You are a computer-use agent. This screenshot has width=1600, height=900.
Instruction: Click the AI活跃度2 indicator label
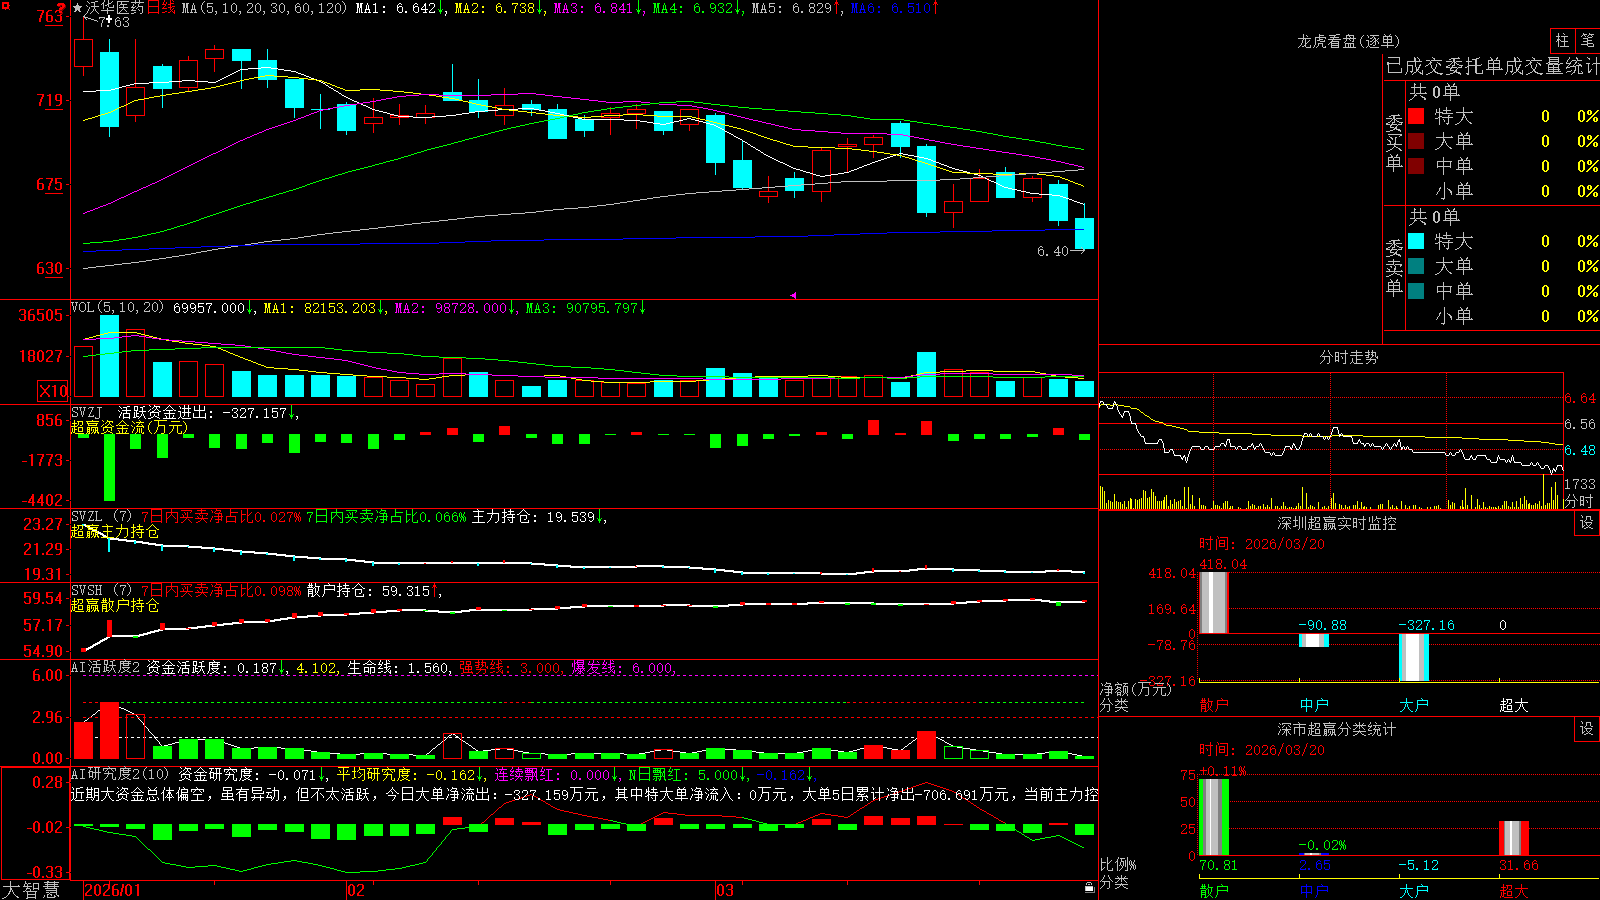[x=105, y=667]
